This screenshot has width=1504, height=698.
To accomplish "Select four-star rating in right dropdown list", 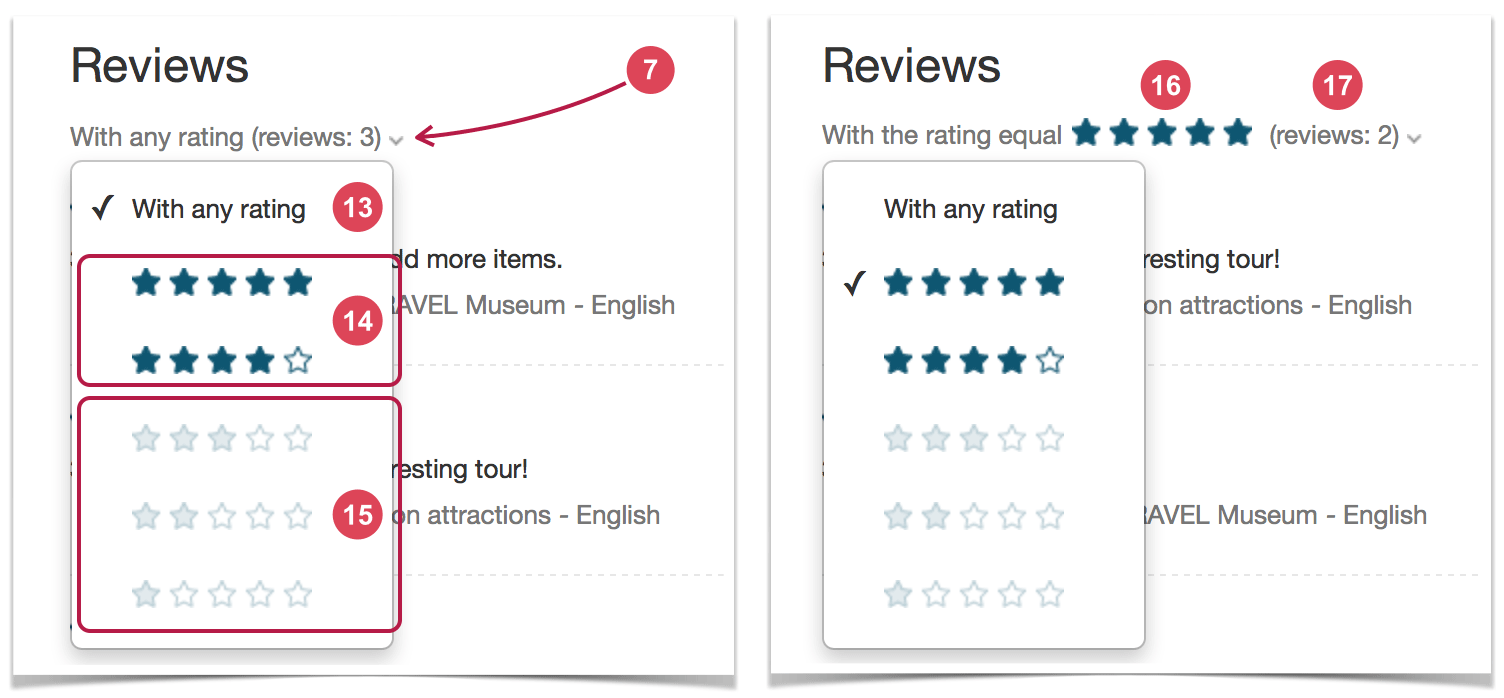I will tap(974, 361).
